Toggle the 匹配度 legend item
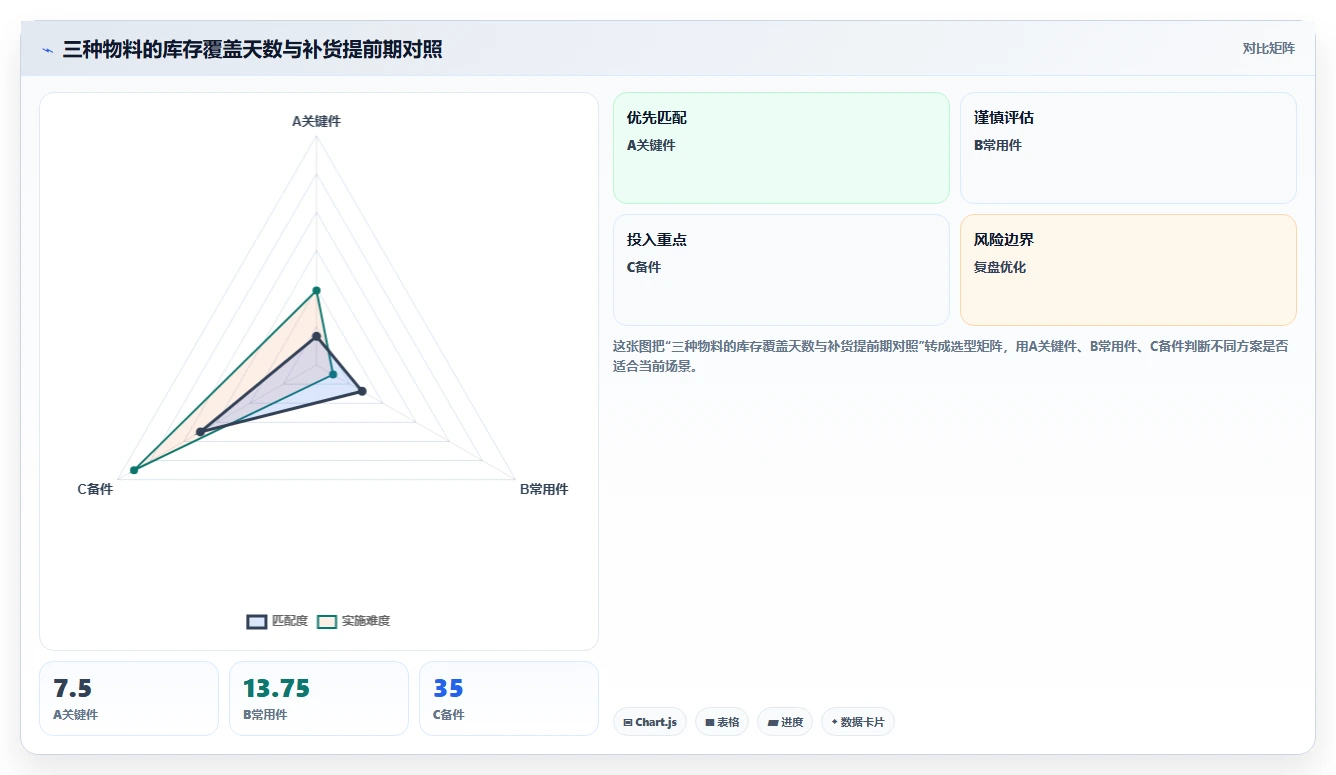This screenshot has height=775, width=1336. point(277,621)
